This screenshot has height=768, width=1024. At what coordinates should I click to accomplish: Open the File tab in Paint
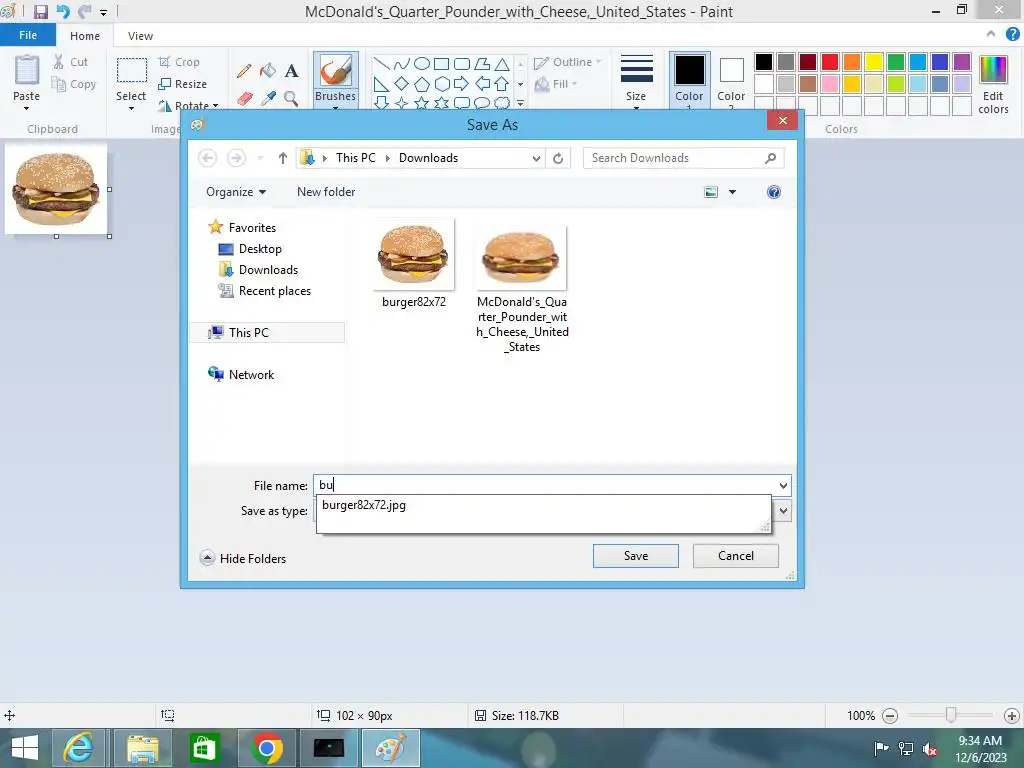click(x=28, y=35)
